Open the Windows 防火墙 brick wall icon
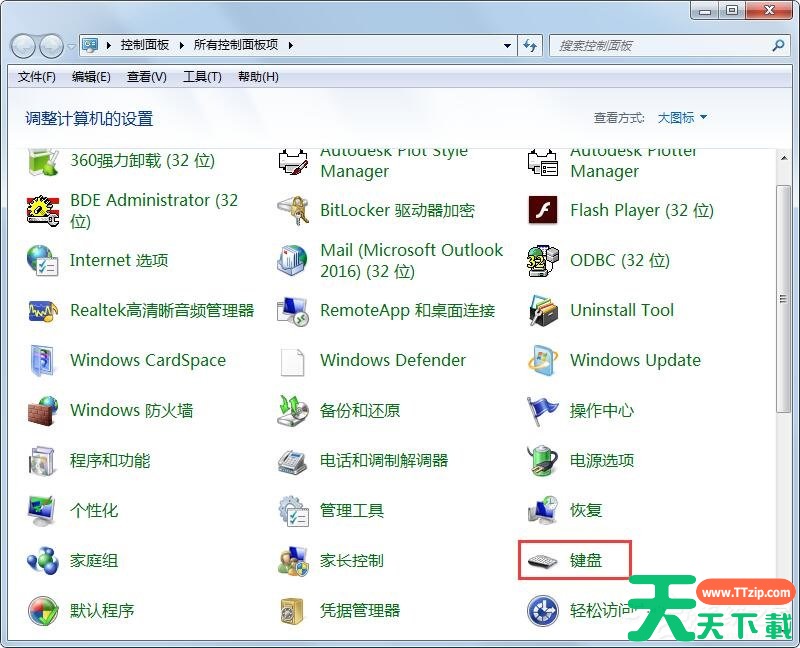This screenshot has height=648, width=800. click(43, 410)
